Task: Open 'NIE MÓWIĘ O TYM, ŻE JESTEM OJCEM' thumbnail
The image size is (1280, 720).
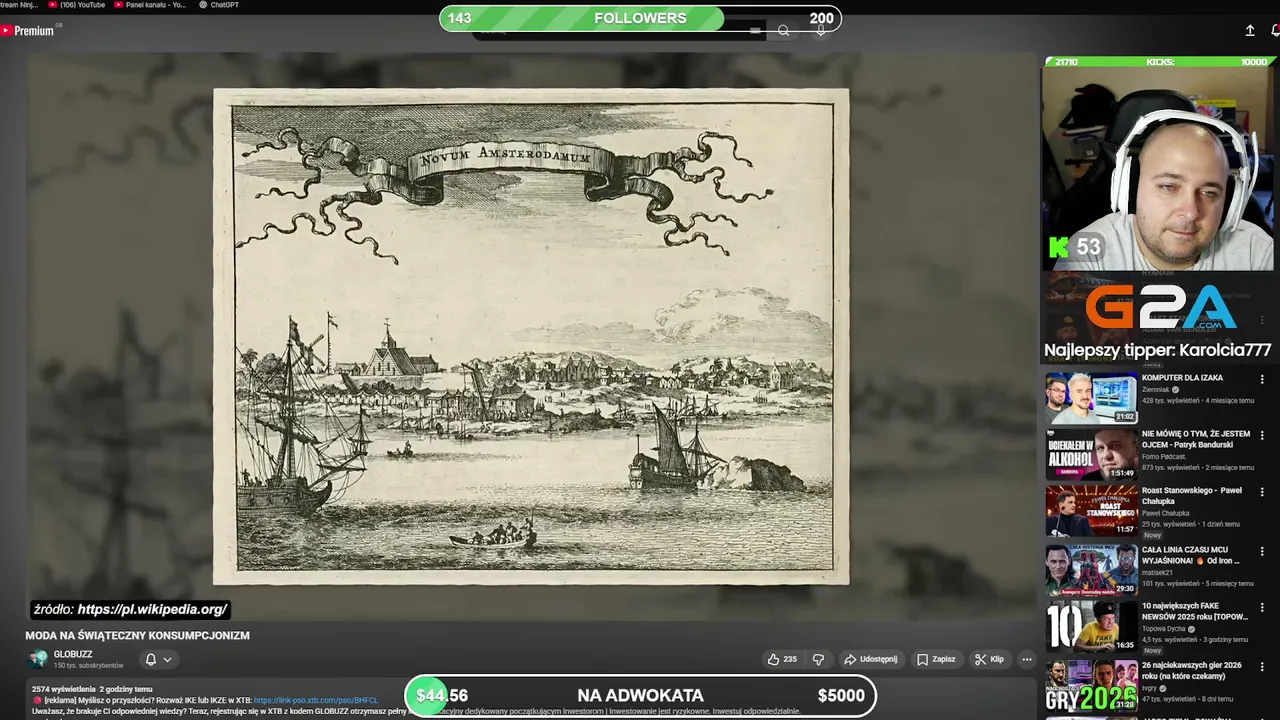Action: (1092, 454)
